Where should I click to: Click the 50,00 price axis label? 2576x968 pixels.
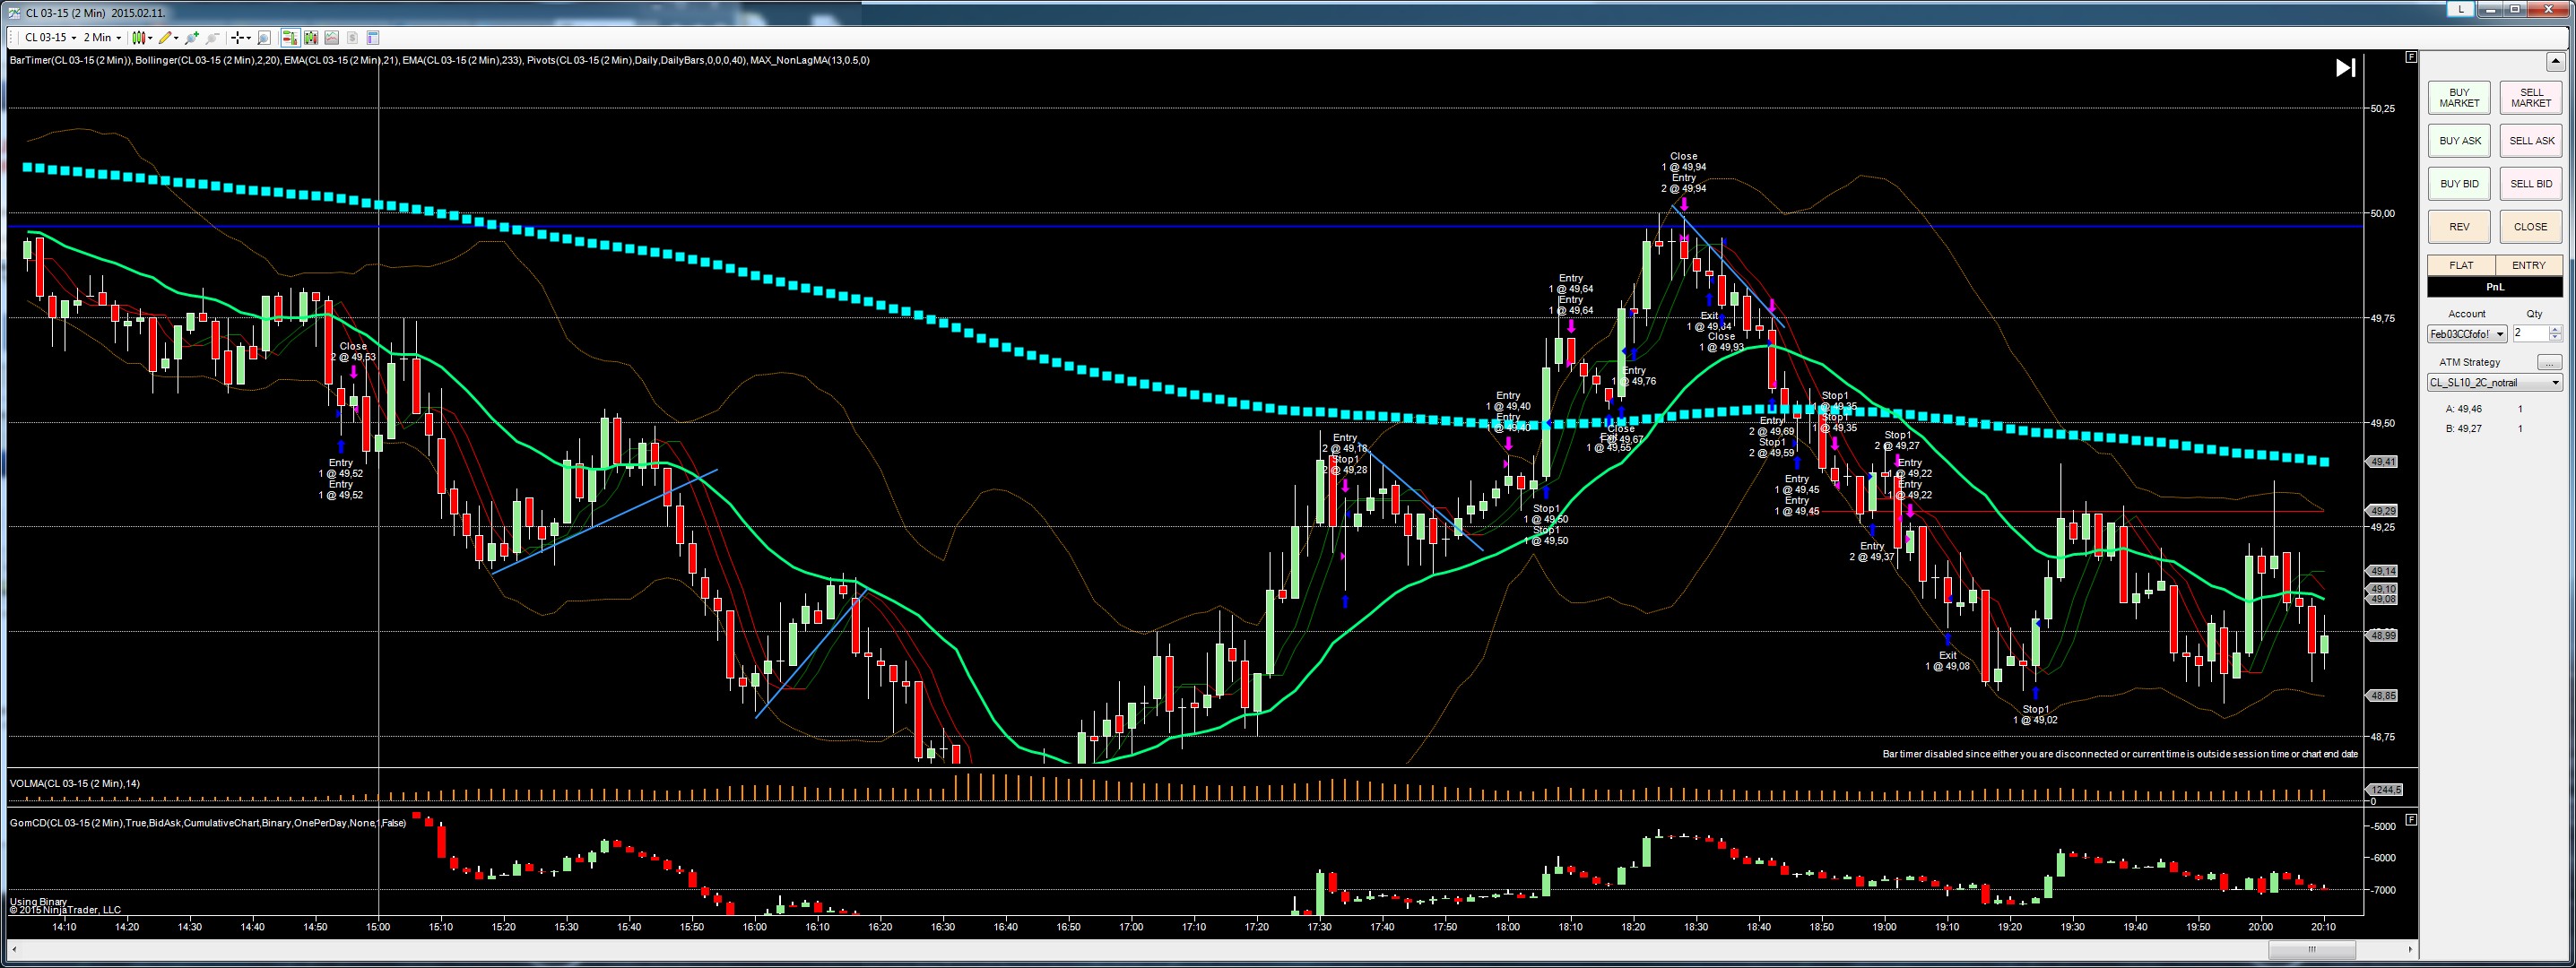pyautogui.click(x=2383, y=213)
